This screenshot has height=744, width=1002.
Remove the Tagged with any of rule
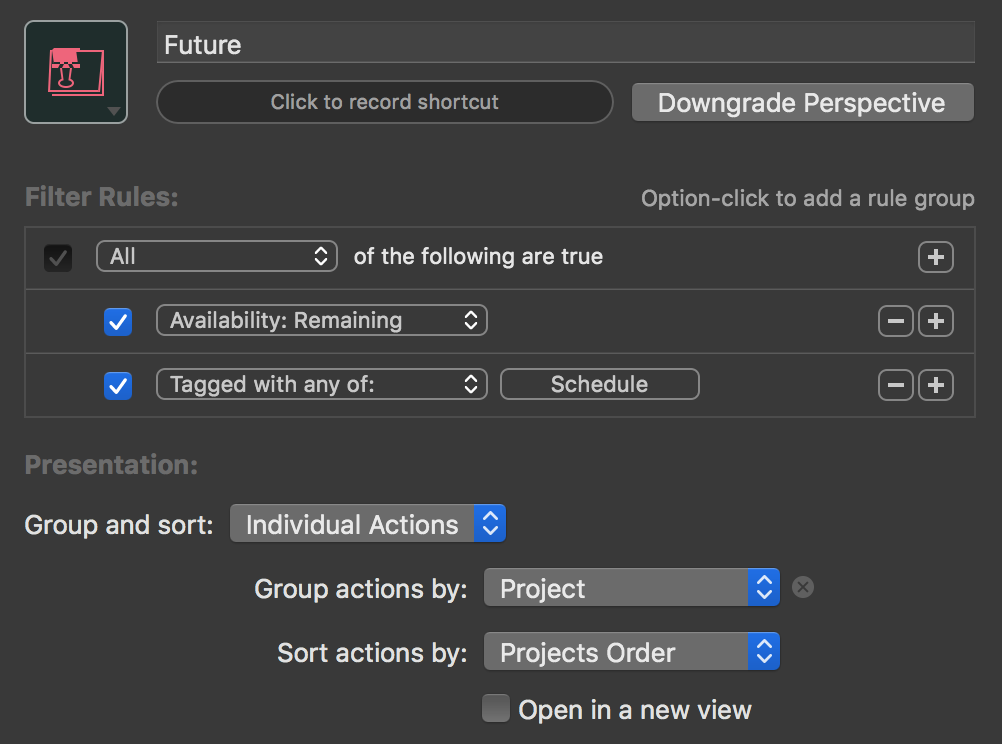coord(895,385)
